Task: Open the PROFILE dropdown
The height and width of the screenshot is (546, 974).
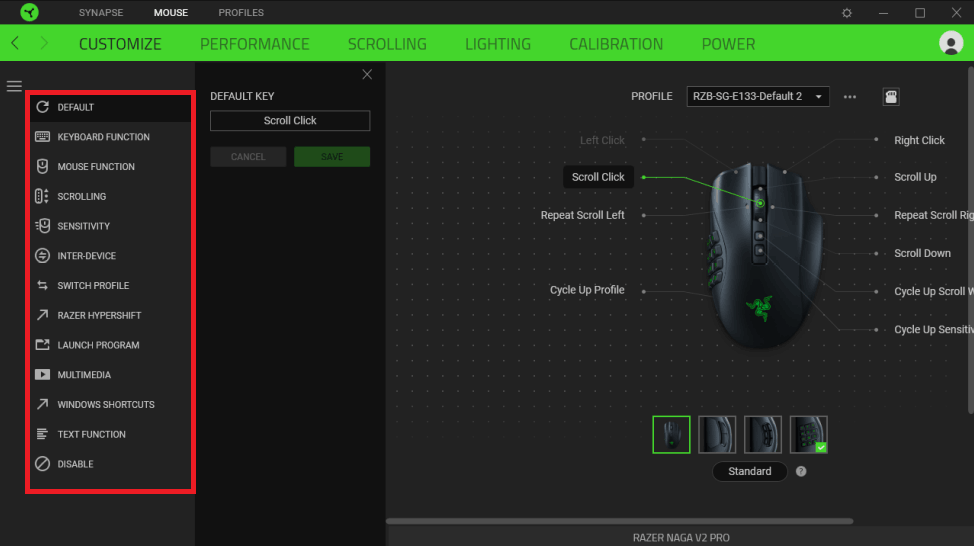Action: pyautogui.click(x=757, y=96)
